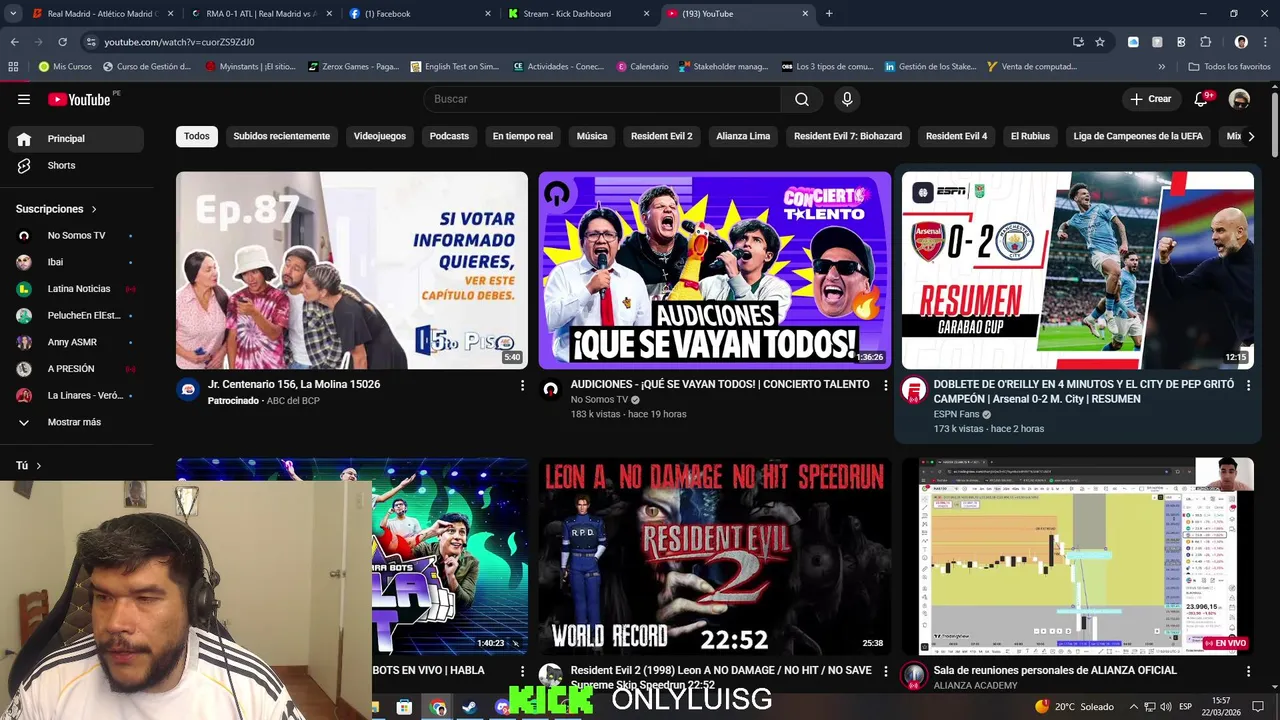Select the Subidos recientemente chip
The height and width of the screenshot is (720, 1280).
(281, 136)
